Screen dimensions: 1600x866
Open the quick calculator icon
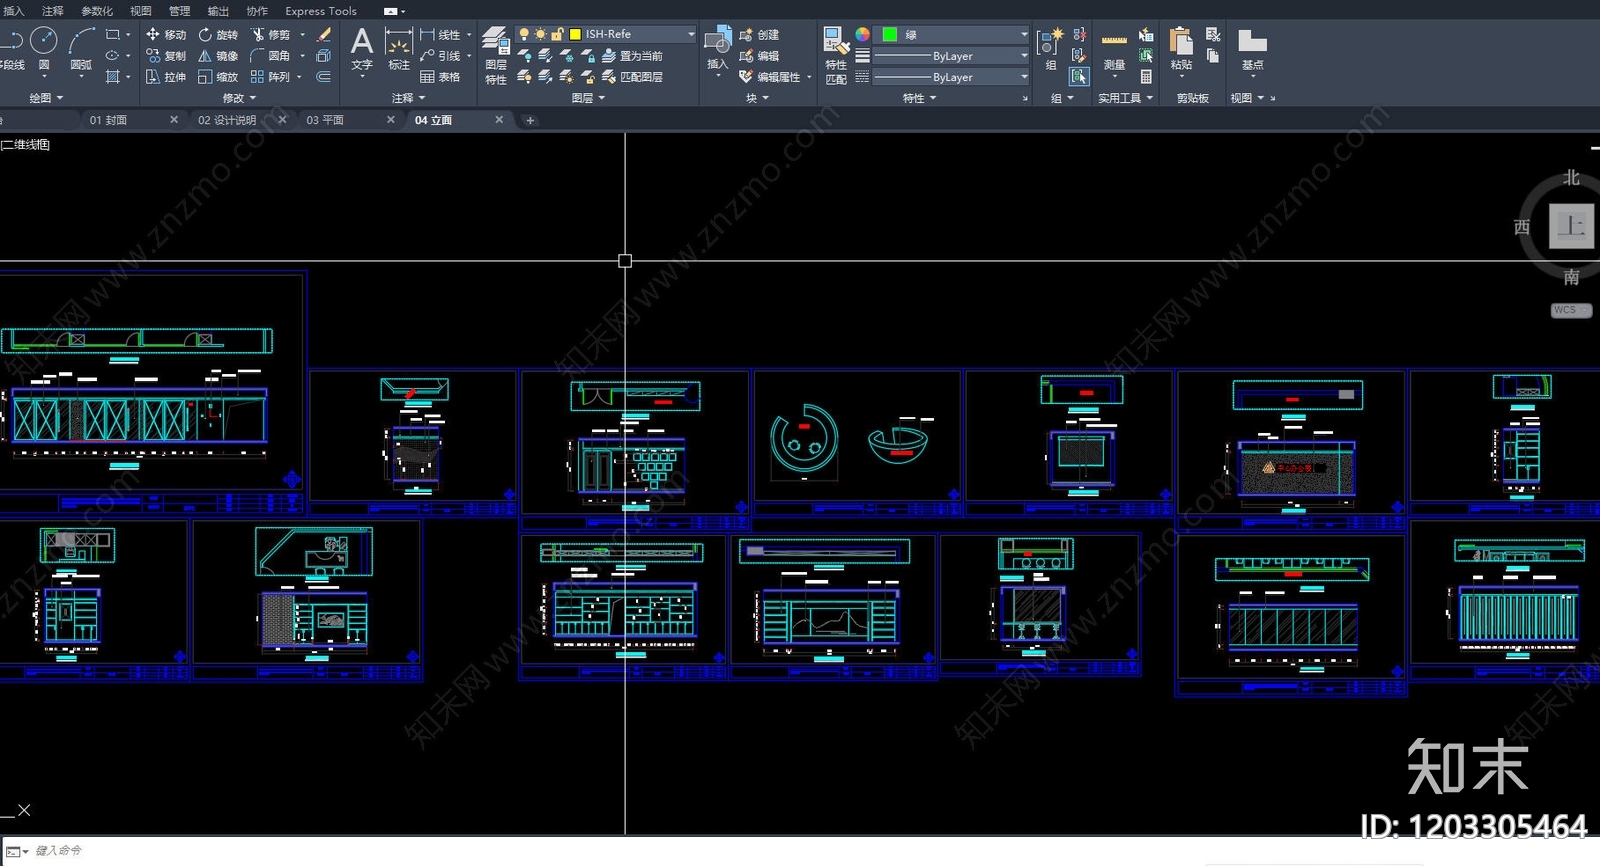[1146, 77]
